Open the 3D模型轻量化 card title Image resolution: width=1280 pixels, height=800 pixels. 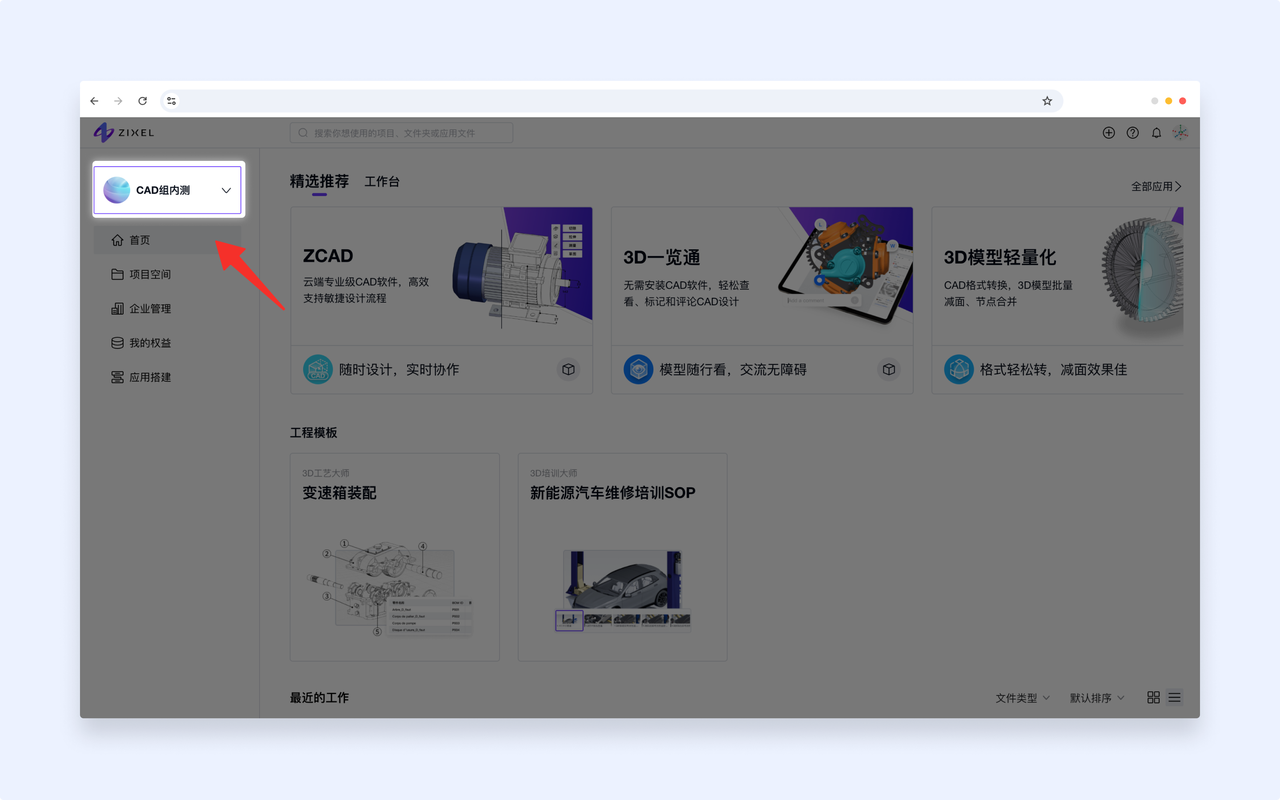1000,257
